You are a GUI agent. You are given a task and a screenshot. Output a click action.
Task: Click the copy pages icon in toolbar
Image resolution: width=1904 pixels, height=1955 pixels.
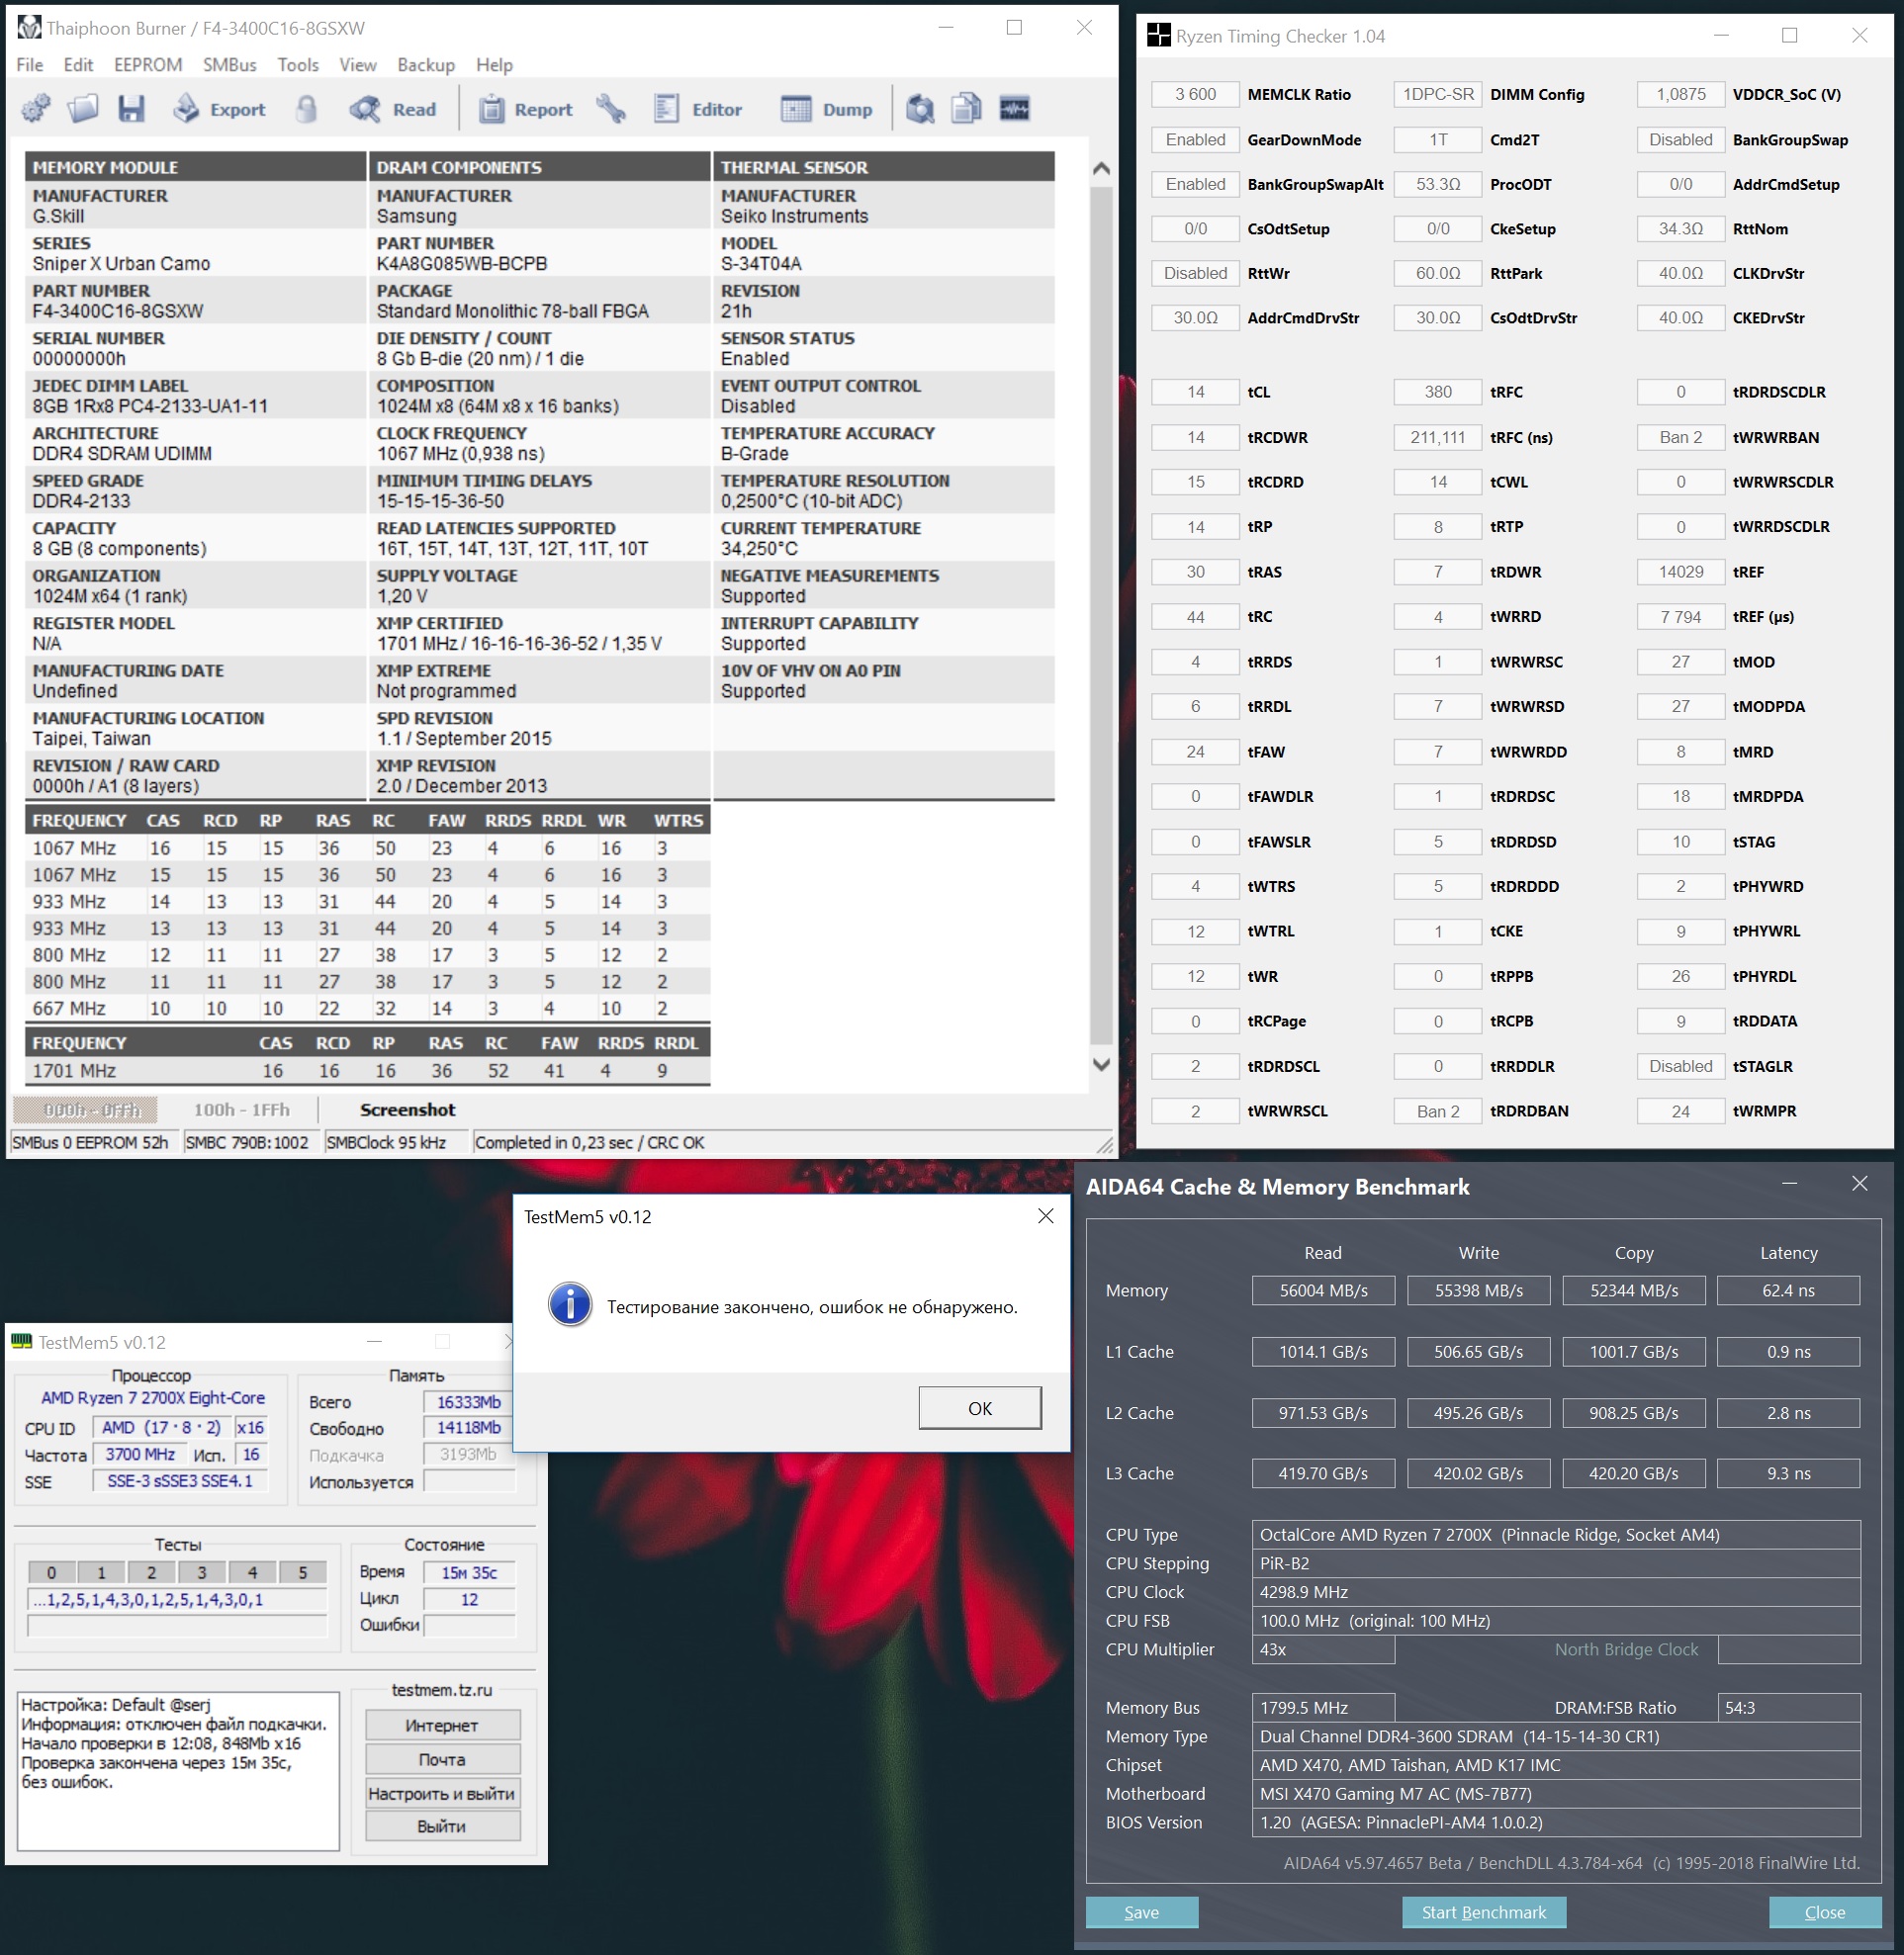click(966, 109)
